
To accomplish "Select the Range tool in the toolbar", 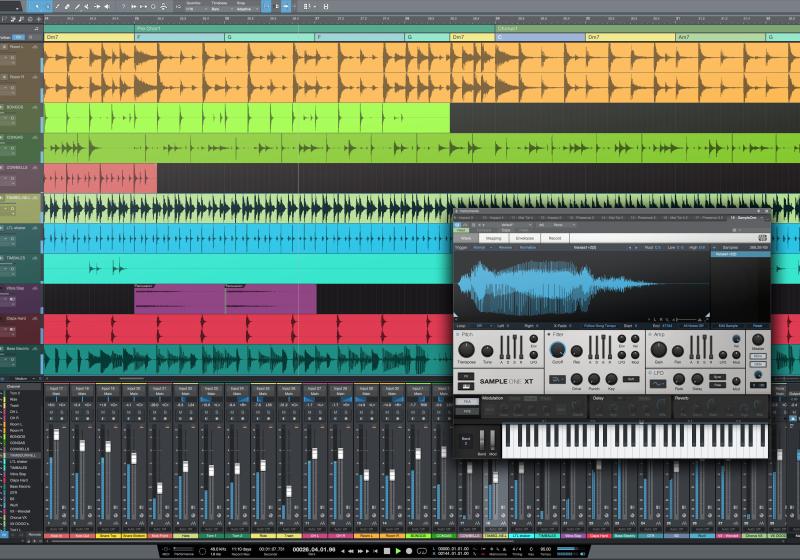I will pyautogui.click(x=47, y=7).
